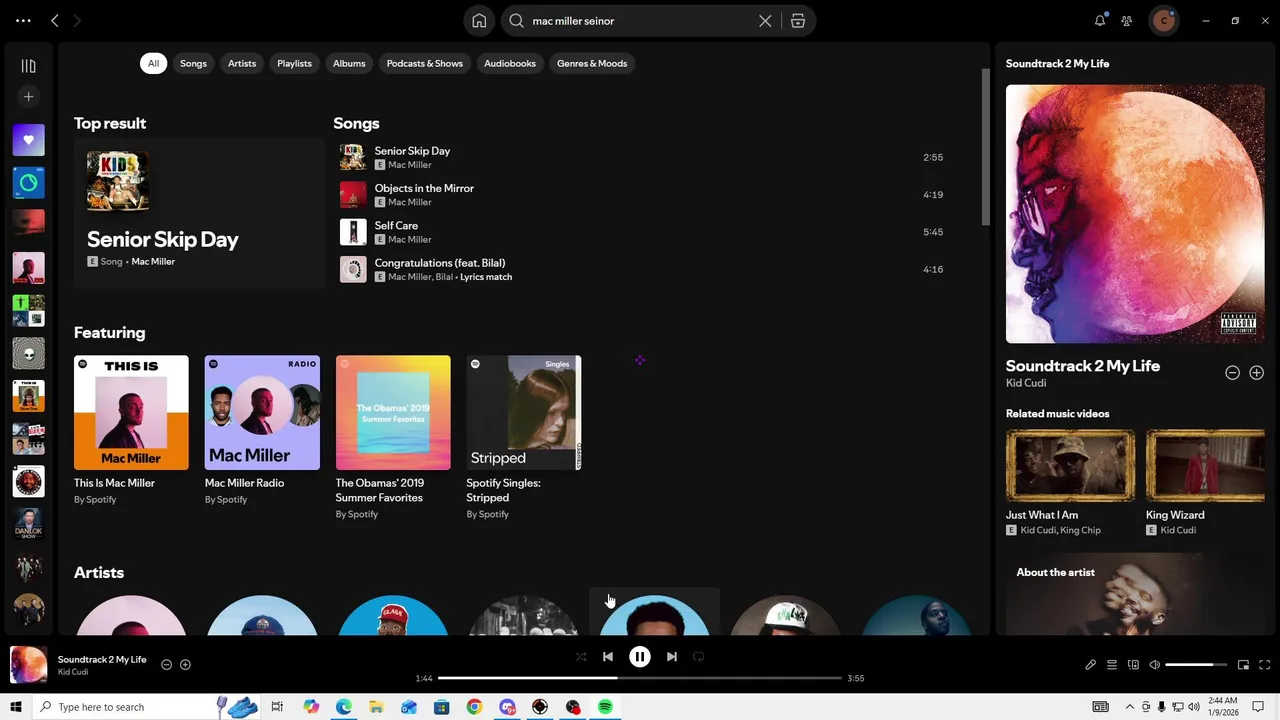
Task: Filter results by Genres & Moods
Action: (592, 63)
